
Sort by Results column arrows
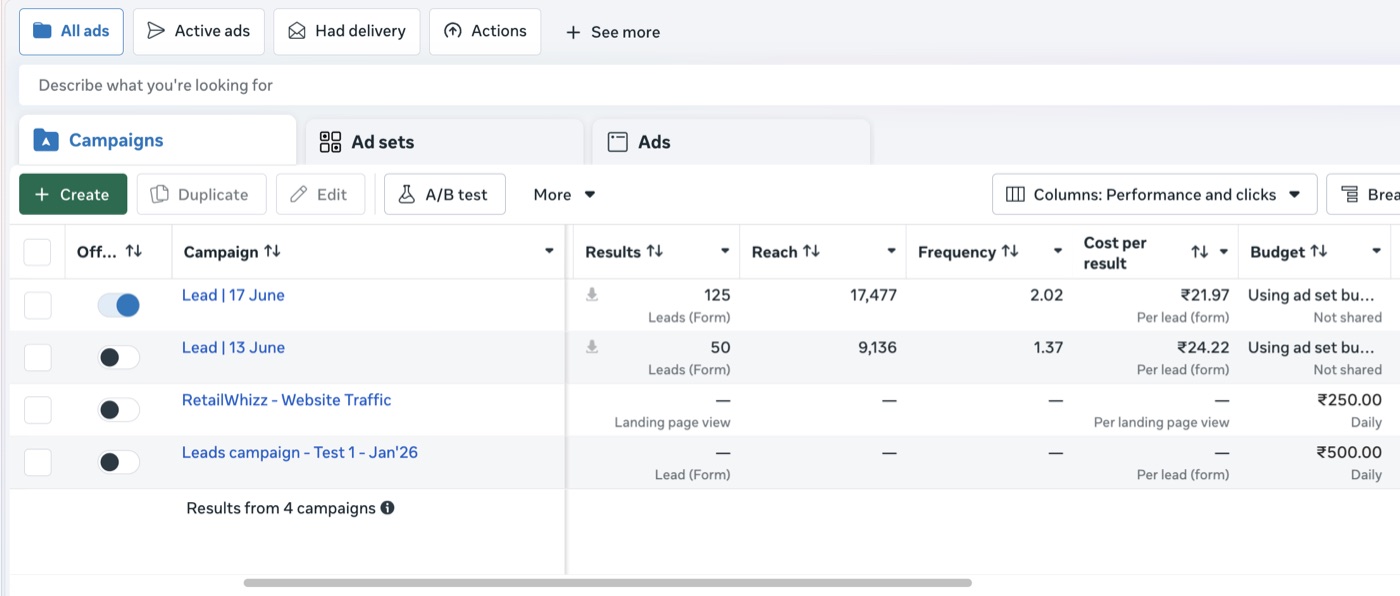pyautogui.click(x=655, y=252)
